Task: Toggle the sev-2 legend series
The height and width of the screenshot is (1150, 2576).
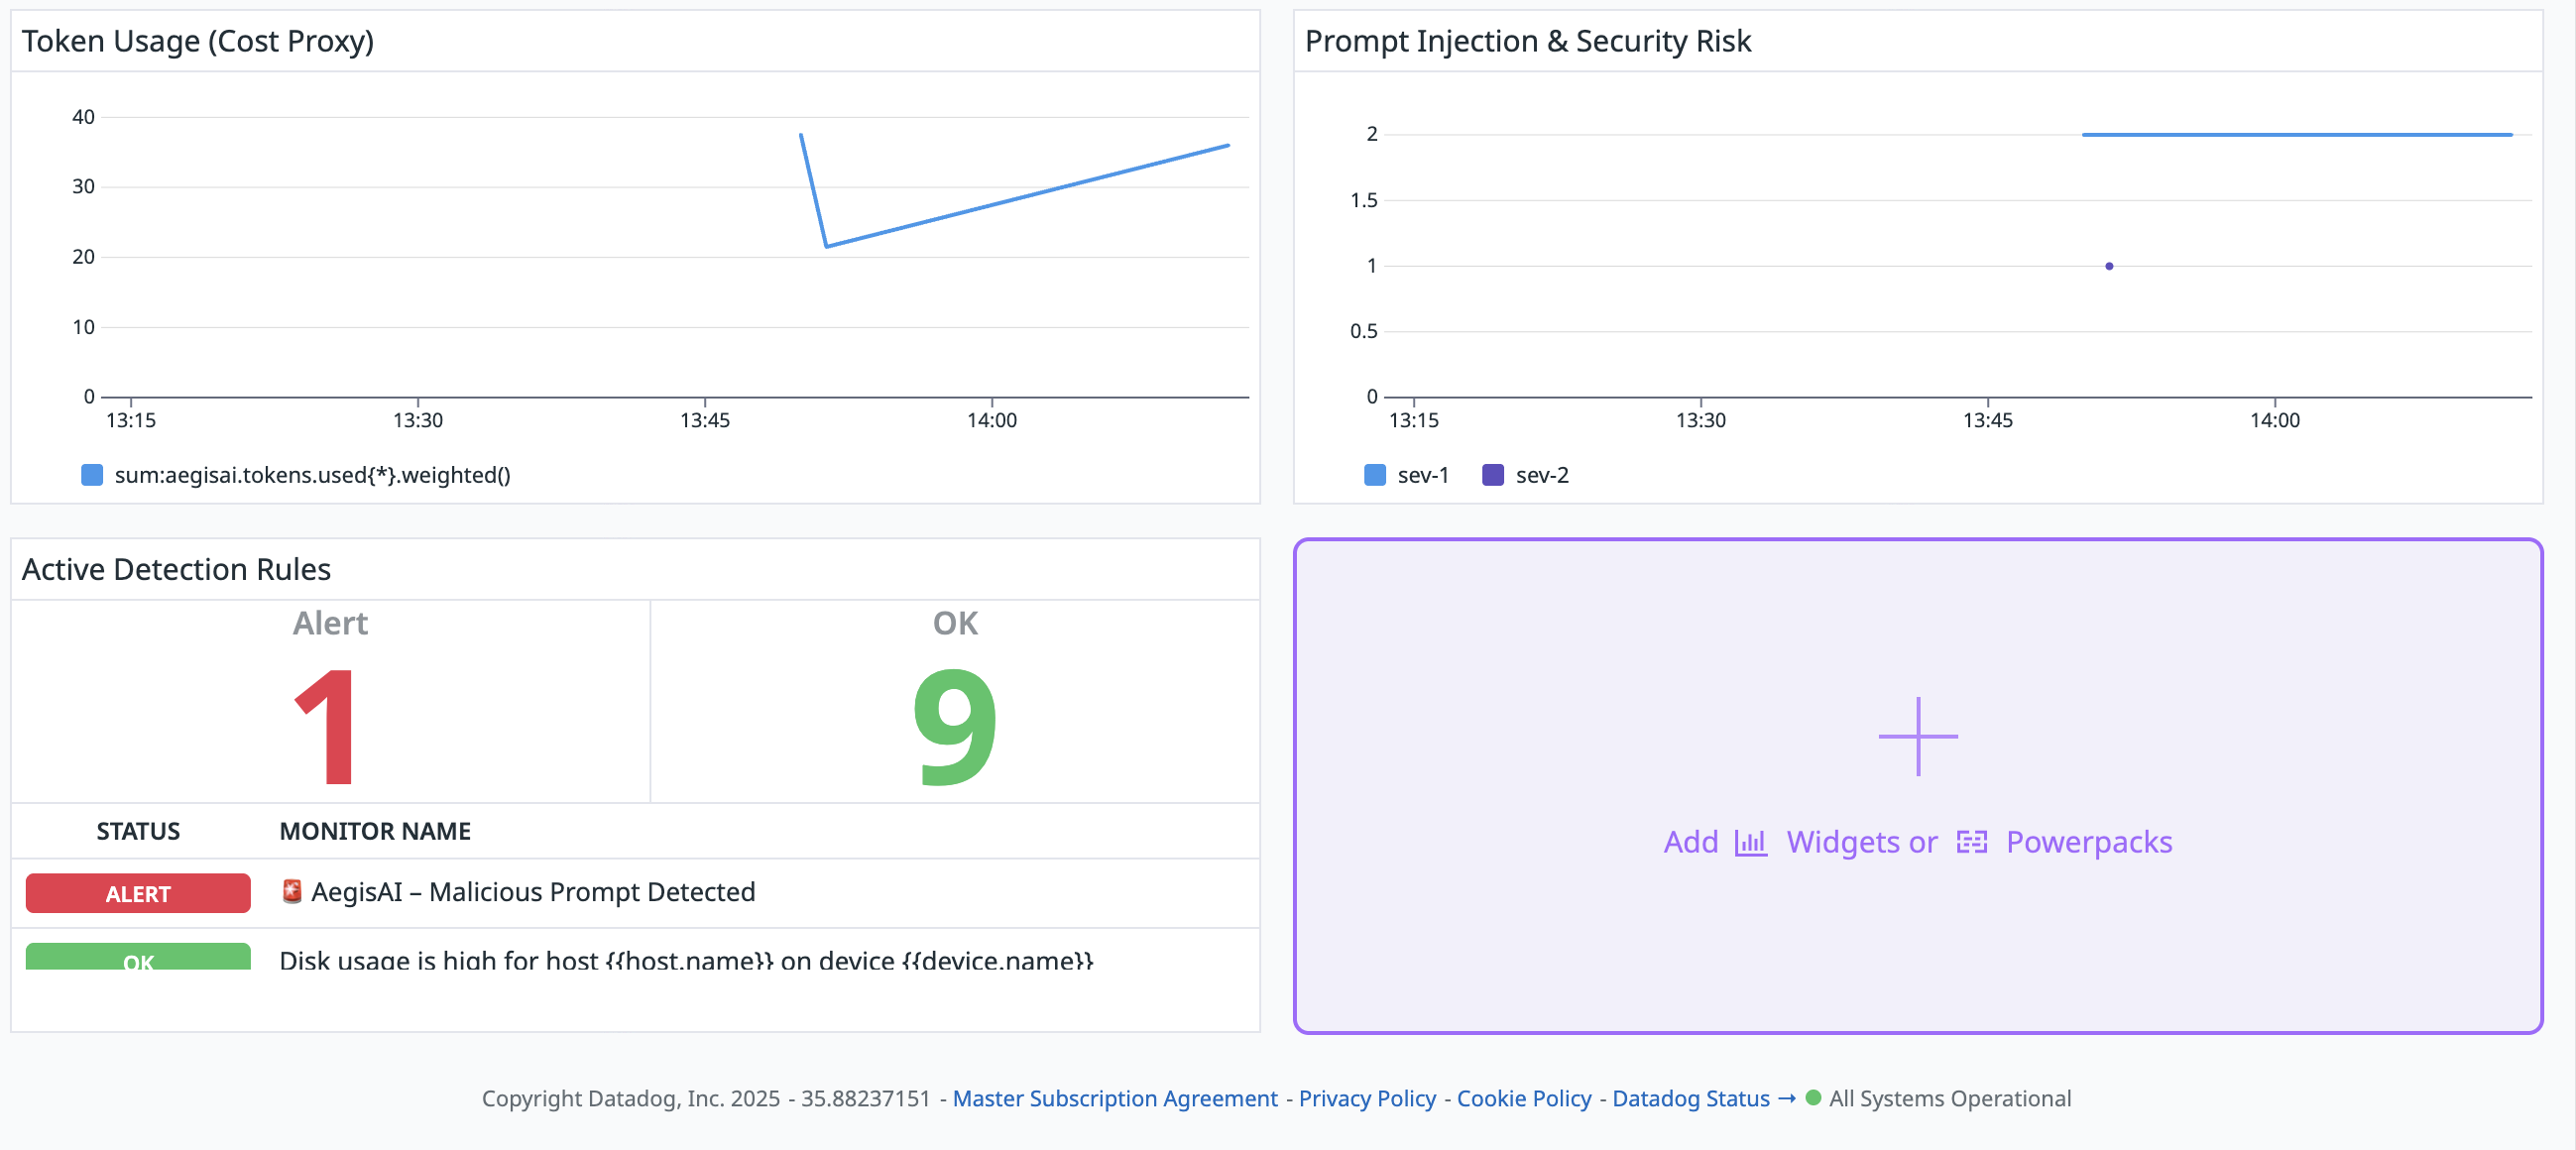Action: (1541, 475)
